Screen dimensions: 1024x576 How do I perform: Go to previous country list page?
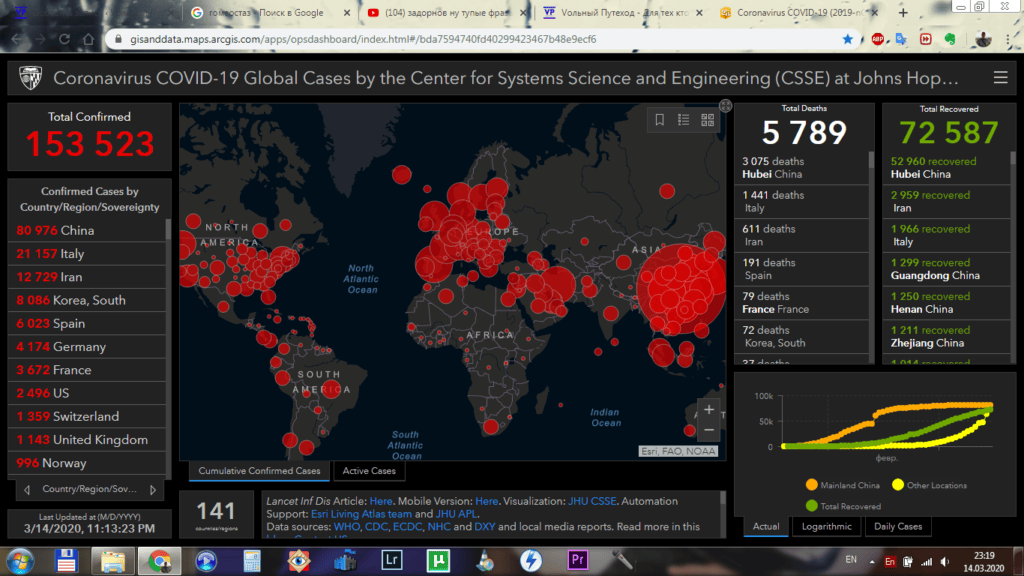tap(27, 489)
